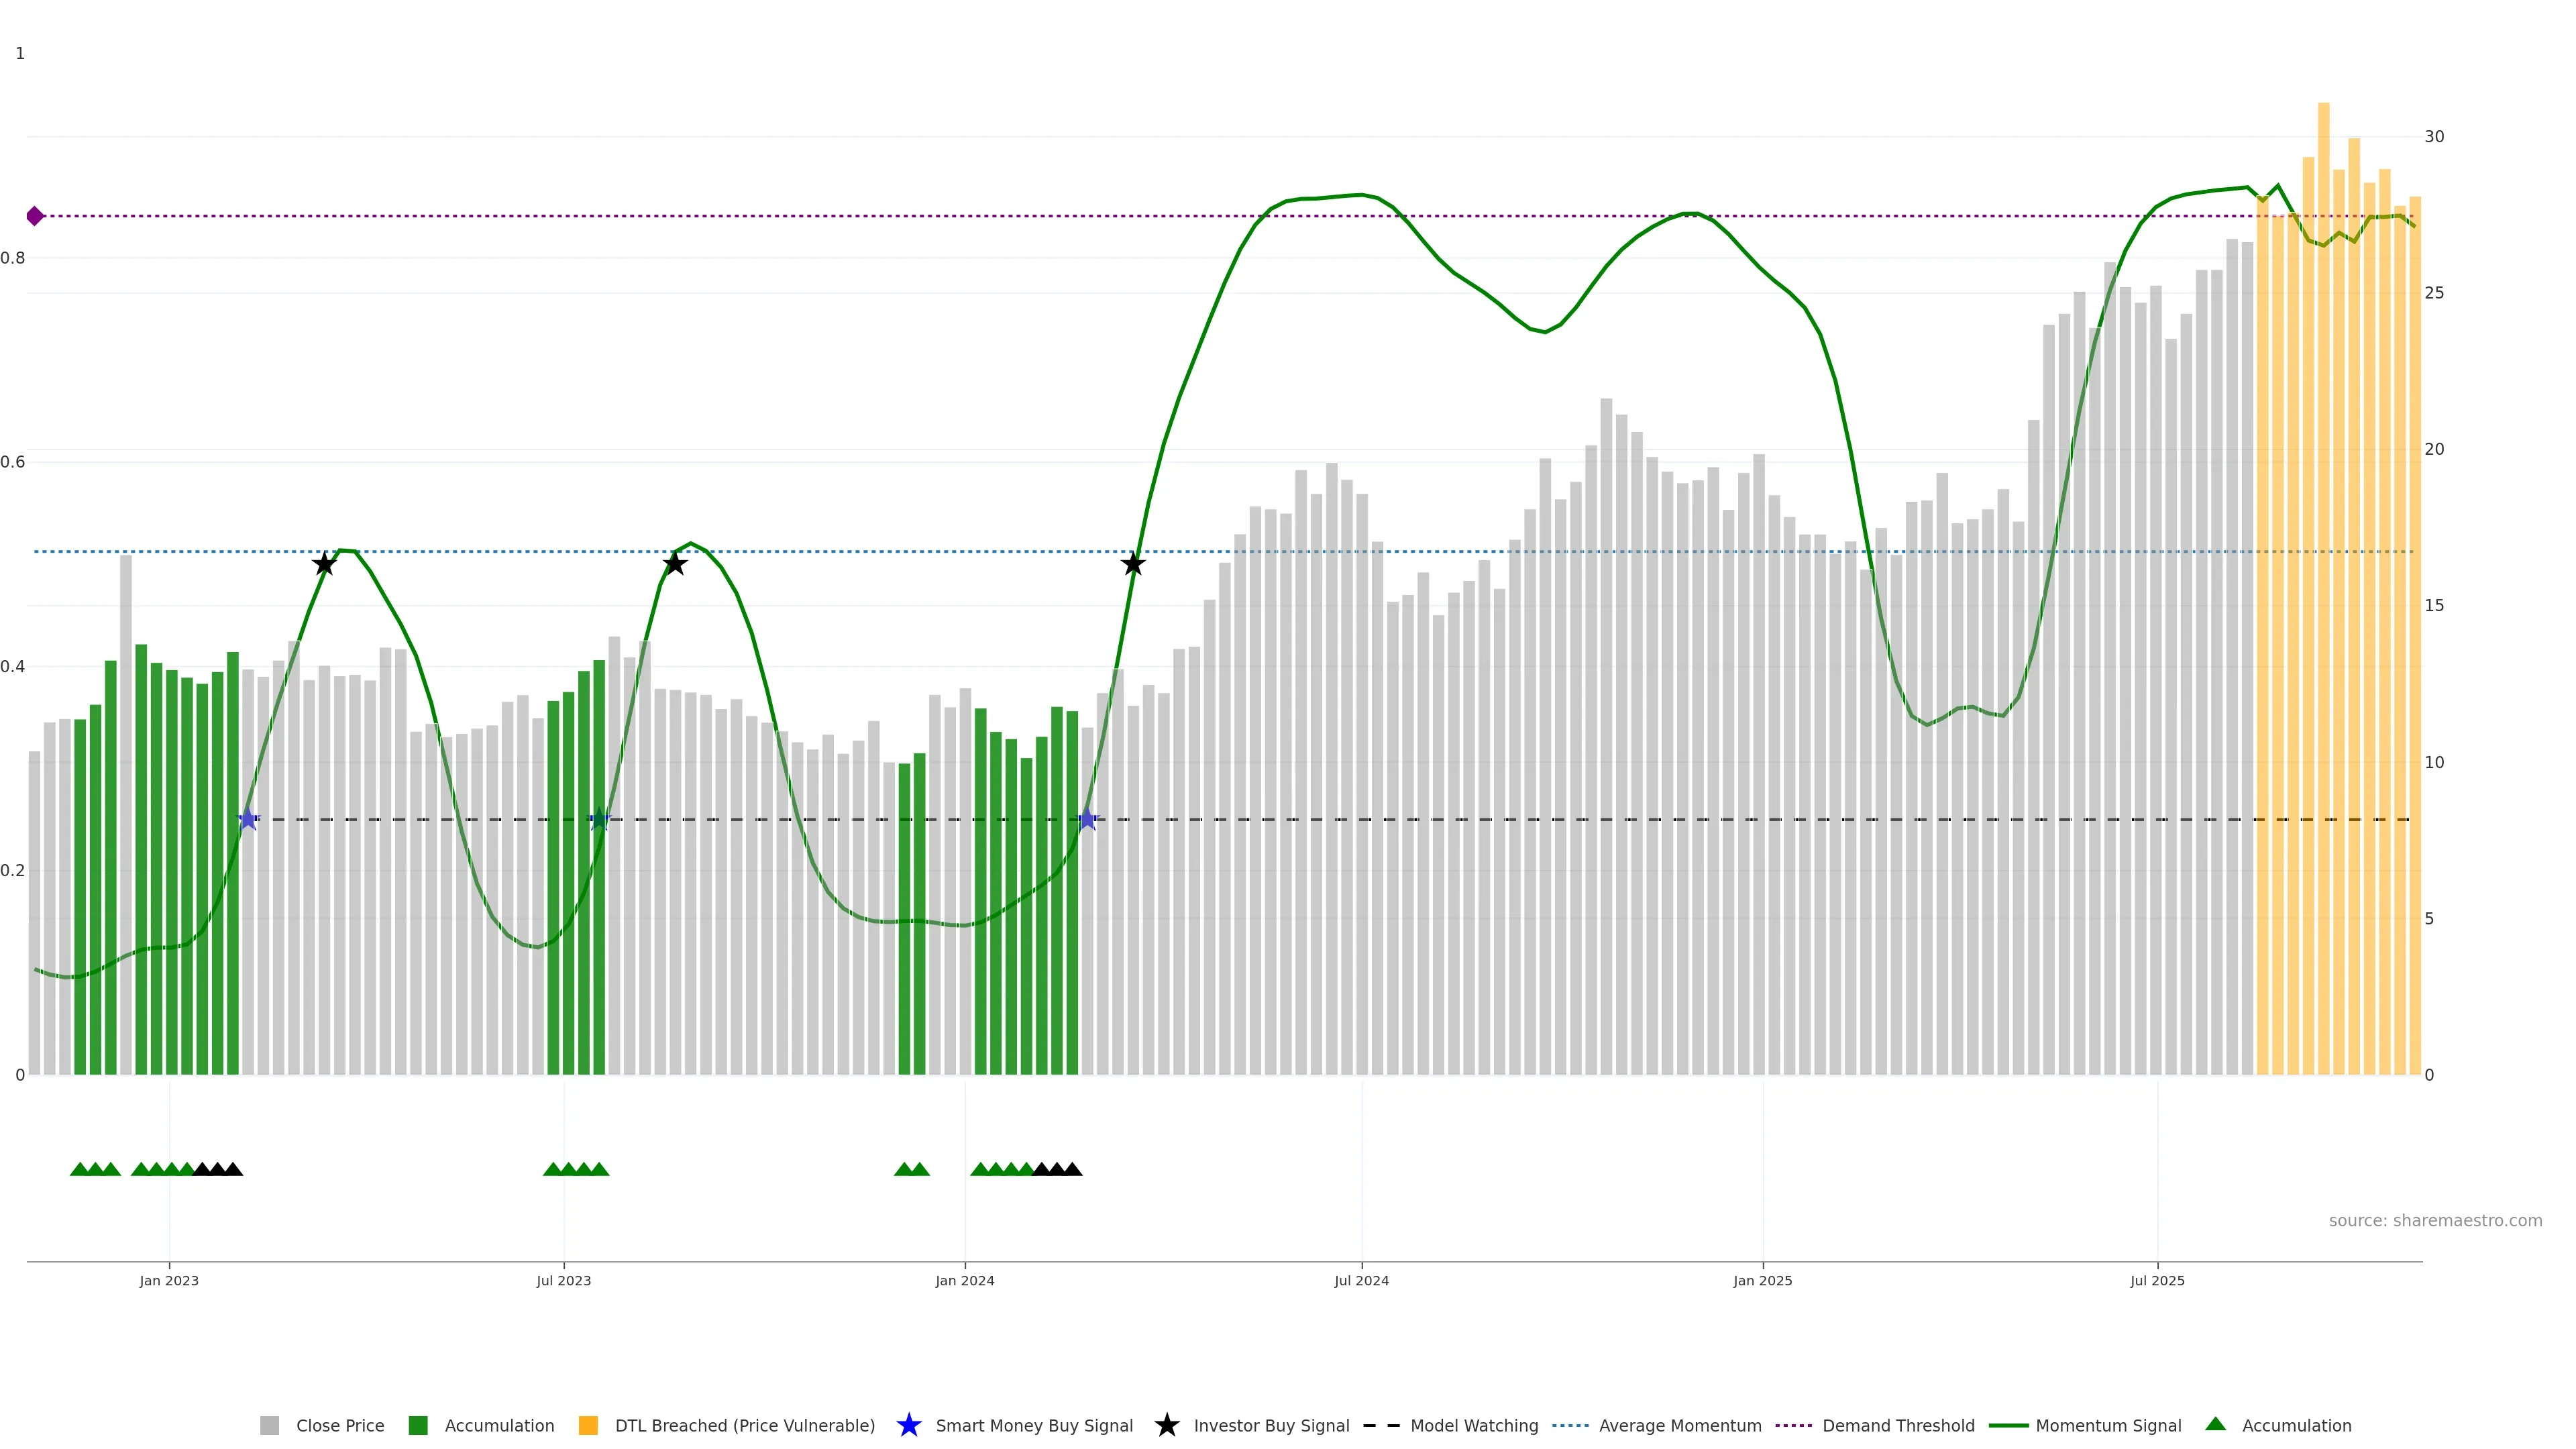Click the dashed Model Watching legend icon
Image resolution: width=2576 pixels, height=1449 pixels.
pyautogui.click(x=1381, y=1425)
